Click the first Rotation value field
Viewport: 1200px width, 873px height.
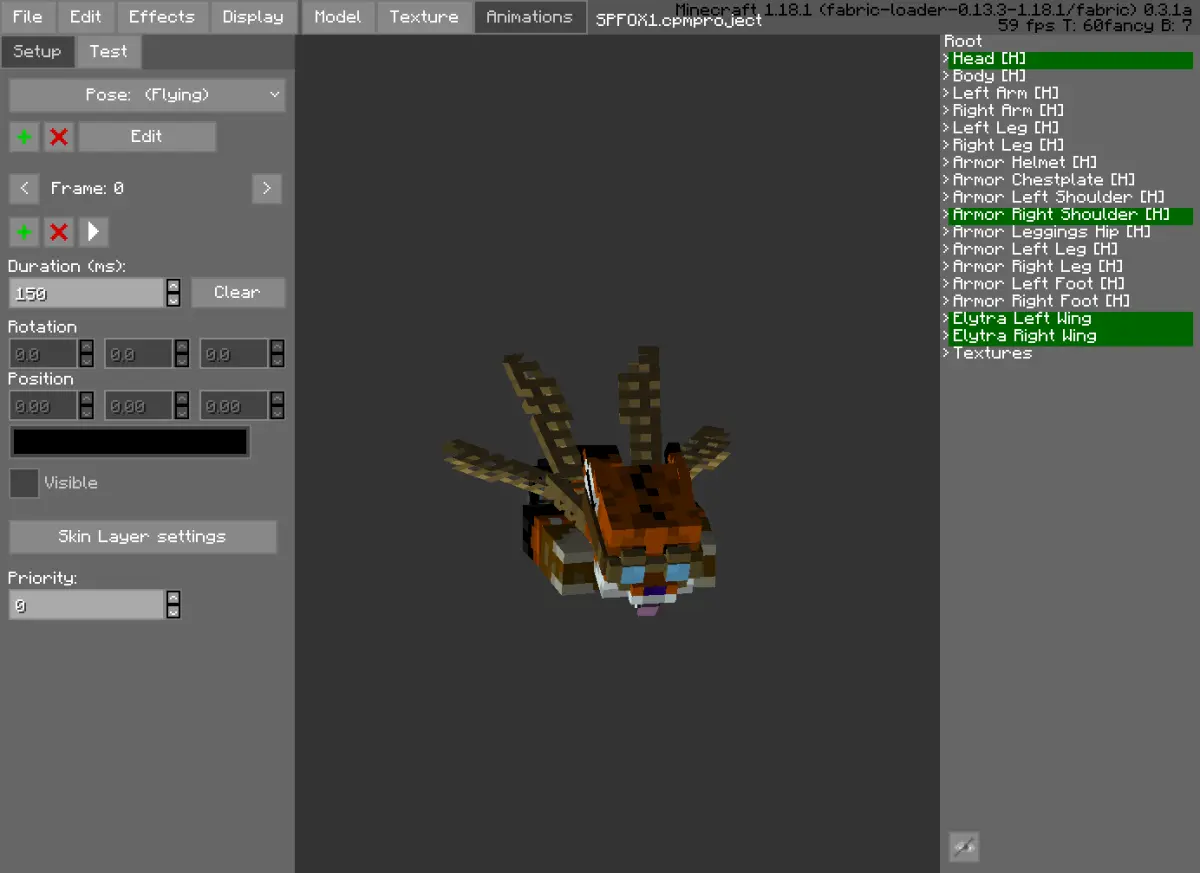click(x=43, y=354)
